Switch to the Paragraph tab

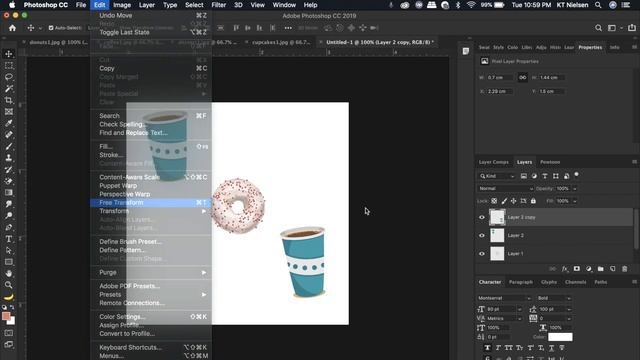[x=520, y=282]
